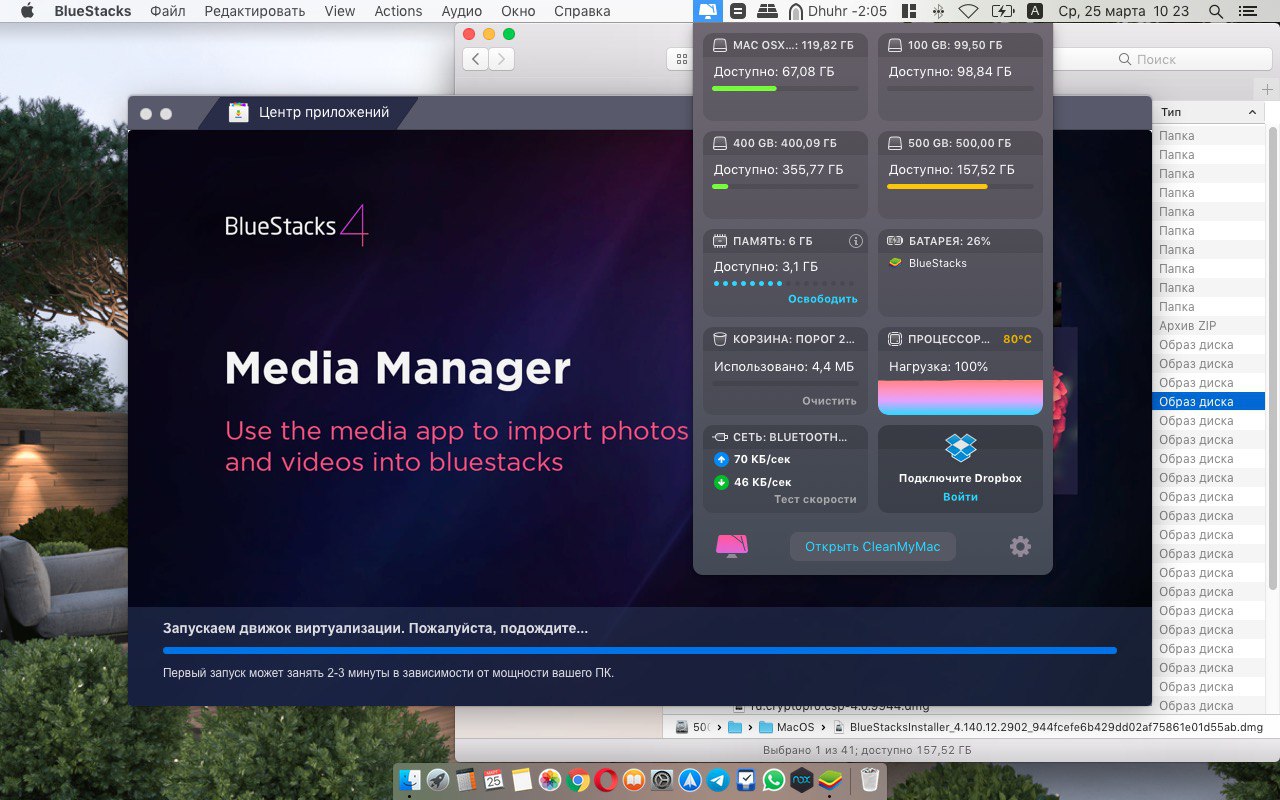Click the memory info icon
This screenshot has width=1280, height=800.
pyautogui.click(x=855, y=241)
